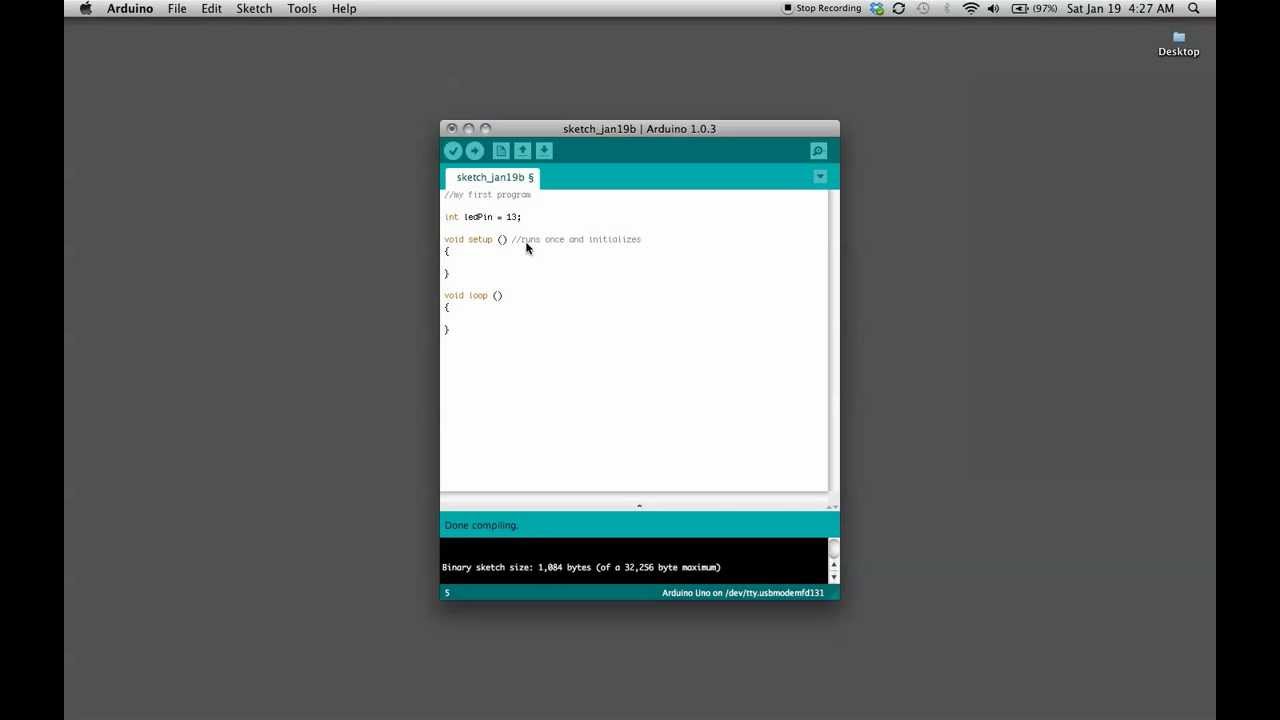Click the globe network status icon
Screen dimensions: 1280x720
point(877,8)
